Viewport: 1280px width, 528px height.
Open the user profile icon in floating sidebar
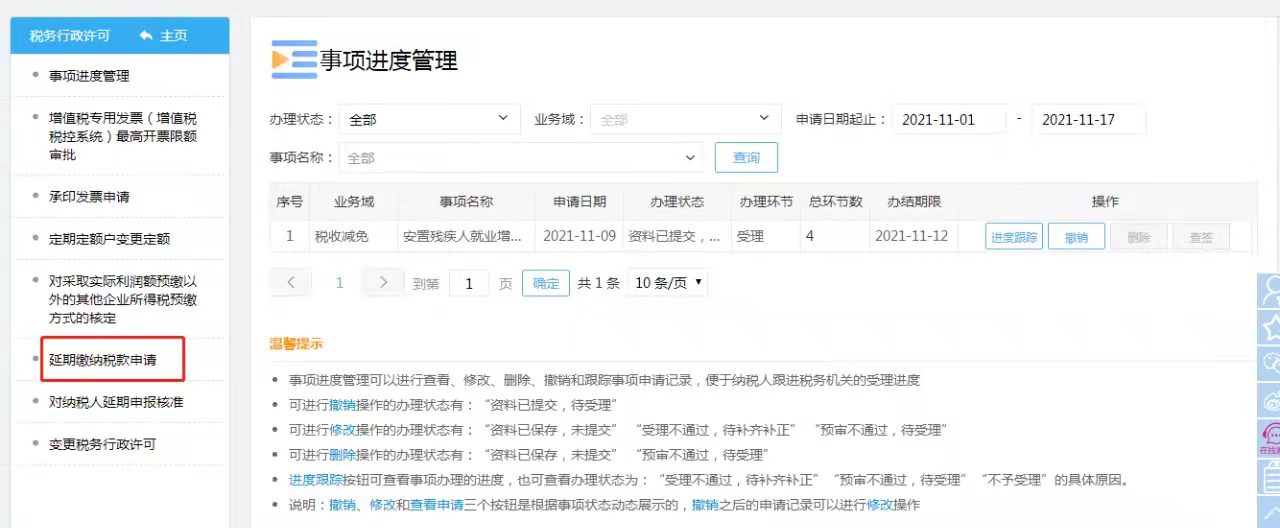click(1271, 291)
